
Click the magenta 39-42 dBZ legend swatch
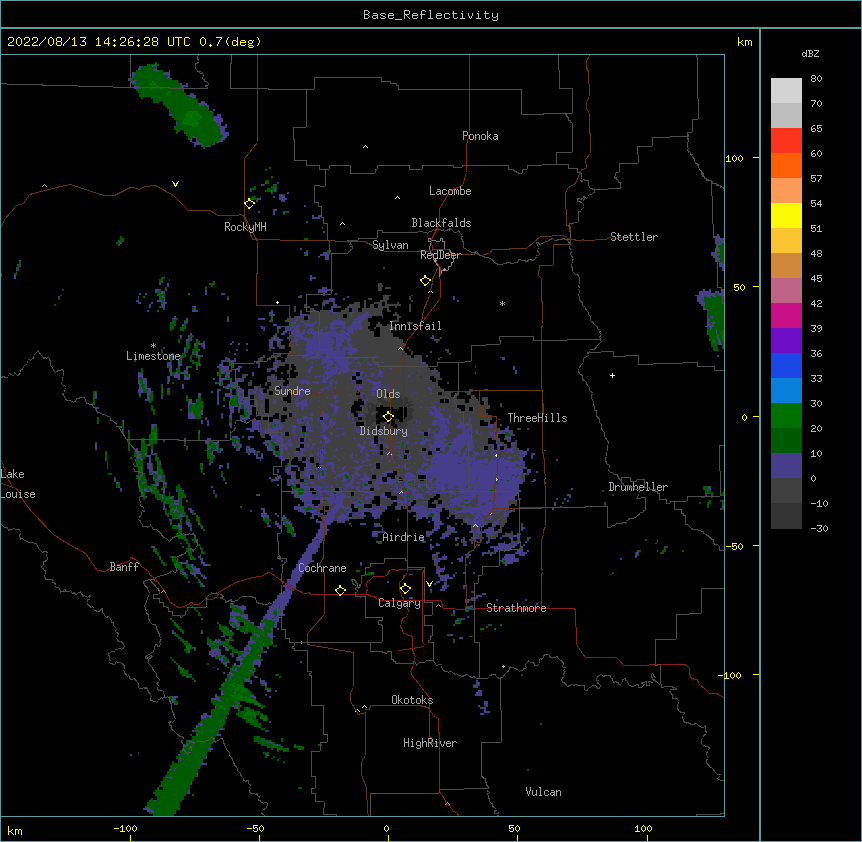click(786, 315)
